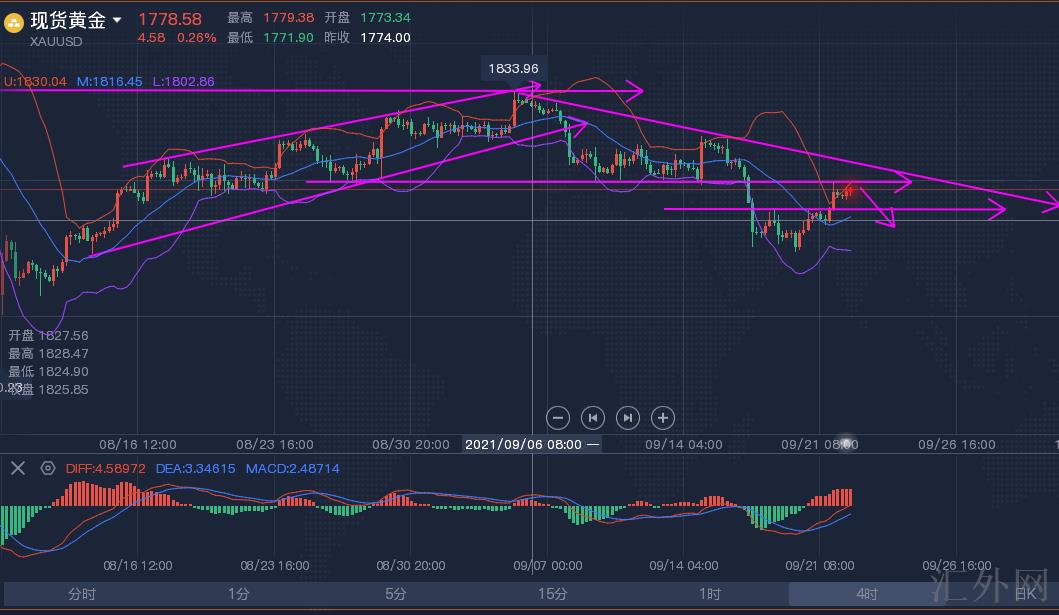
Task: Click the current price 1778.58
Action: click(169, 19)
